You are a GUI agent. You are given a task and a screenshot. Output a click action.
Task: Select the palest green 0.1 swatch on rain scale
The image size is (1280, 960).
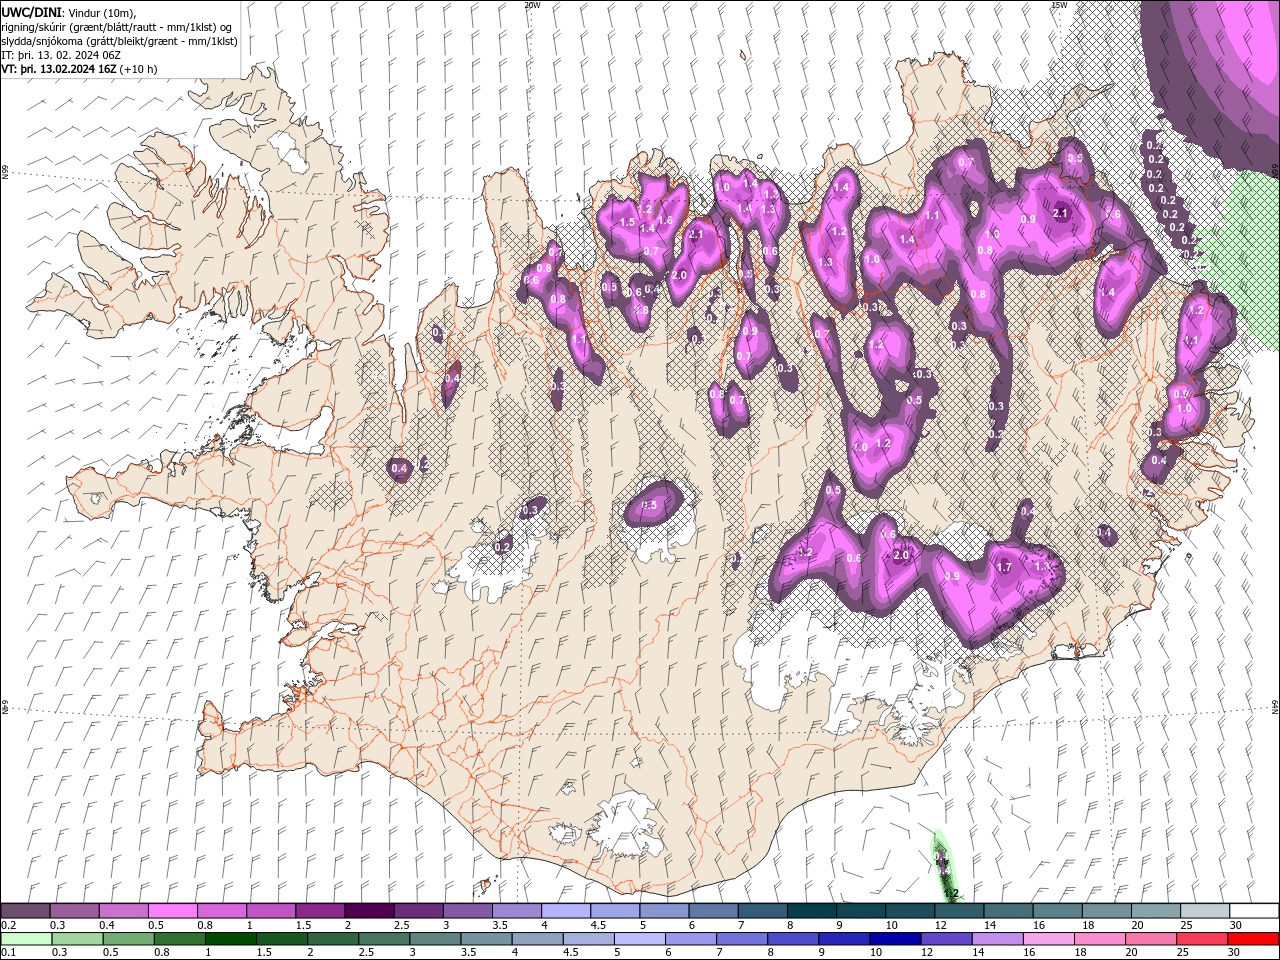[x=26, y=939]
